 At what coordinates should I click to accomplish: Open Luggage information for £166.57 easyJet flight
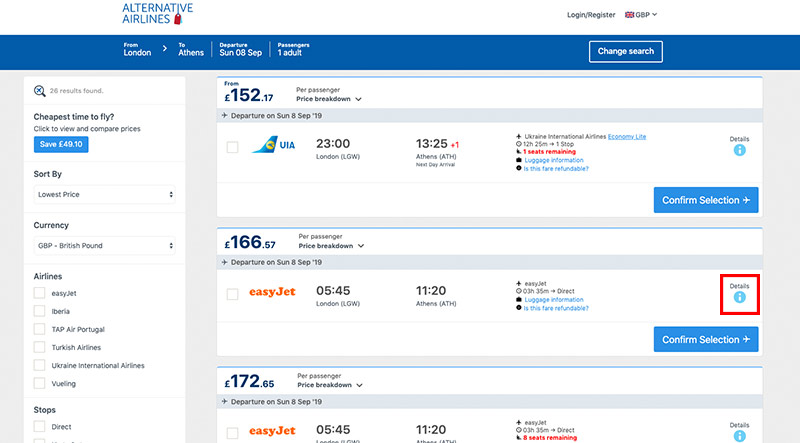pyautogui.click(x=554, y=300)
